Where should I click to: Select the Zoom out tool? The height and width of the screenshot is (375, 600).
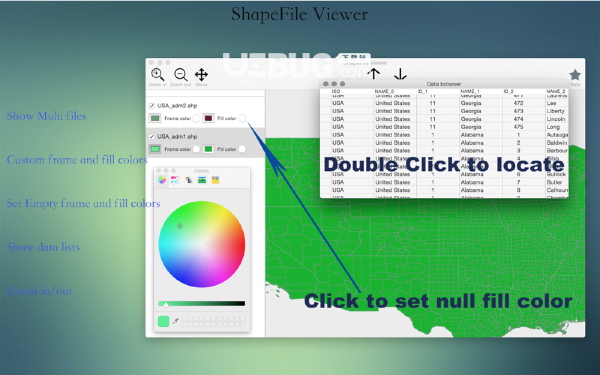180,74
